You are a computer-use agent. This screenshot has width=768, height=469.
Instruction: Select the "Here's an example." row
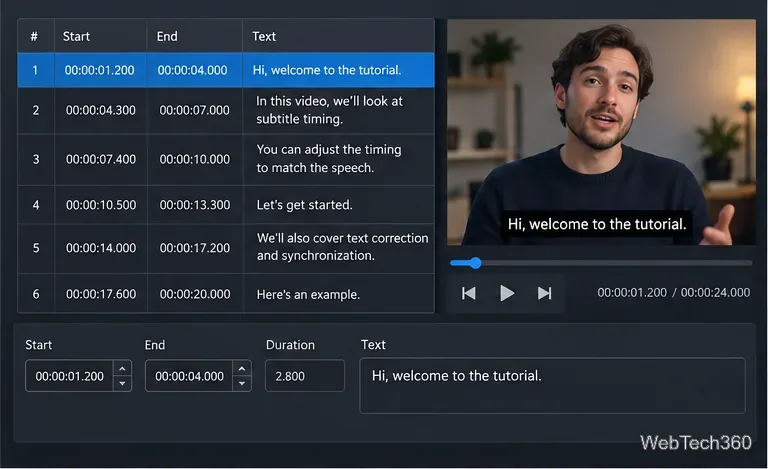[226, 294]
